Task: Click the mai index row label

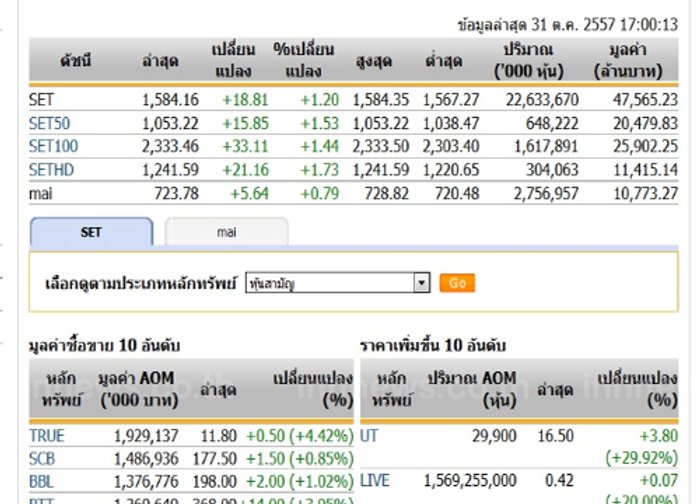Action: coord(41,194)
